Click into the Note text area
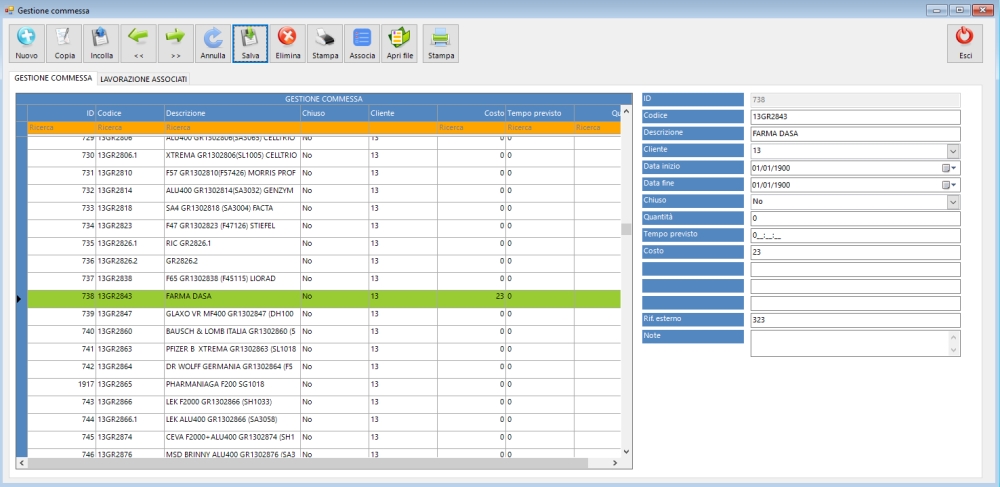 click(849, 343)
